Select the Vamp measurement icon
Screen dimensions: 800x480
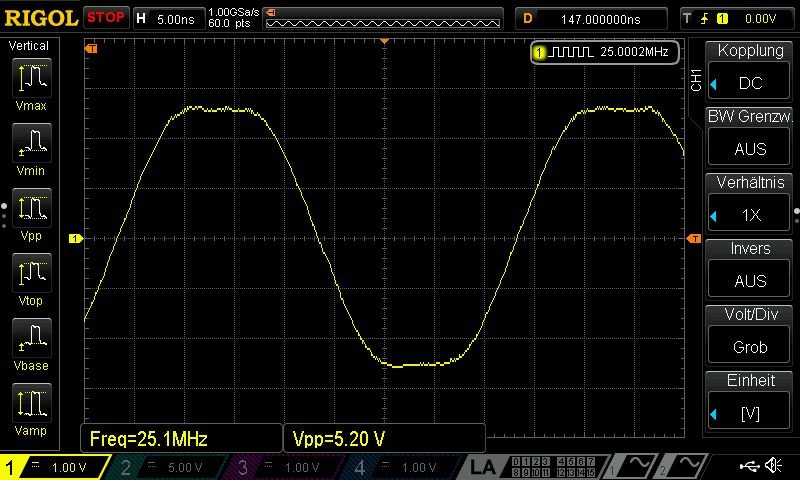pyautogui.click(x=31, y=402)
